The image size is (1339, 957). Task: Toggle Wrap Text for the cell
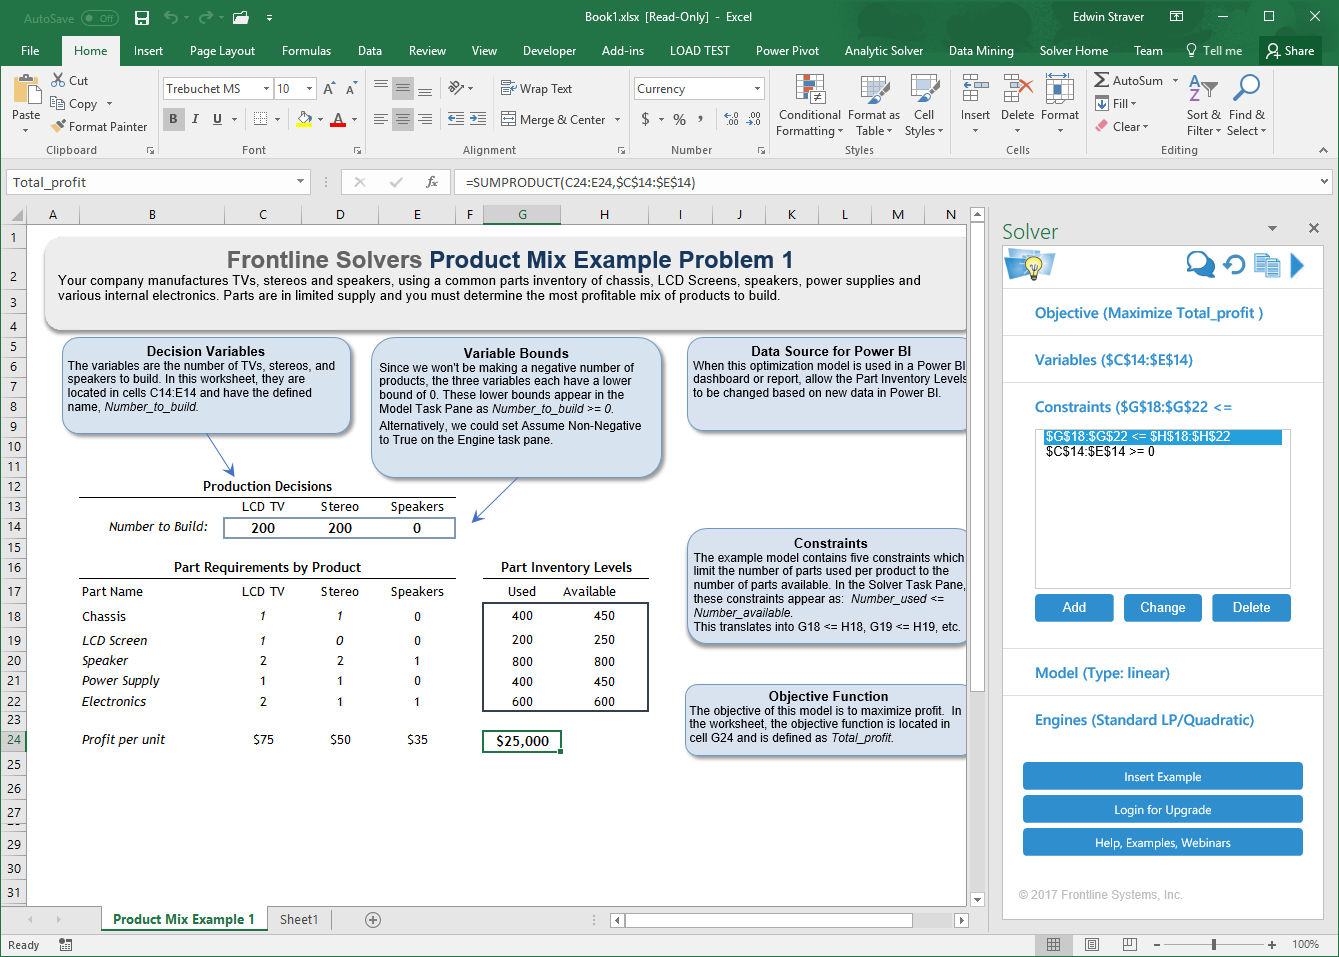pos(536,89)
